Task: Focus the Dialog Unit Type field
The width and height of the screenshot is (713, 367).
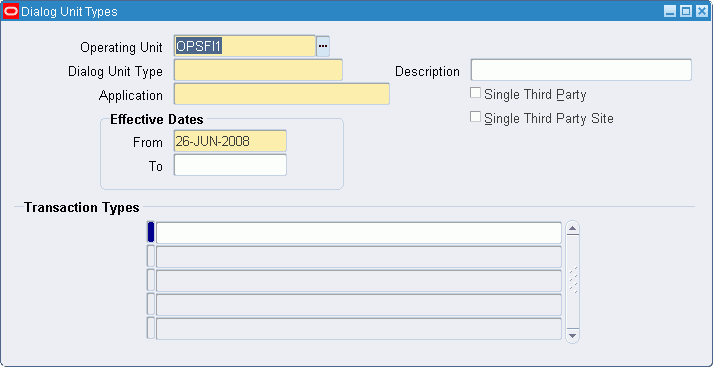Action: (258, 70)
